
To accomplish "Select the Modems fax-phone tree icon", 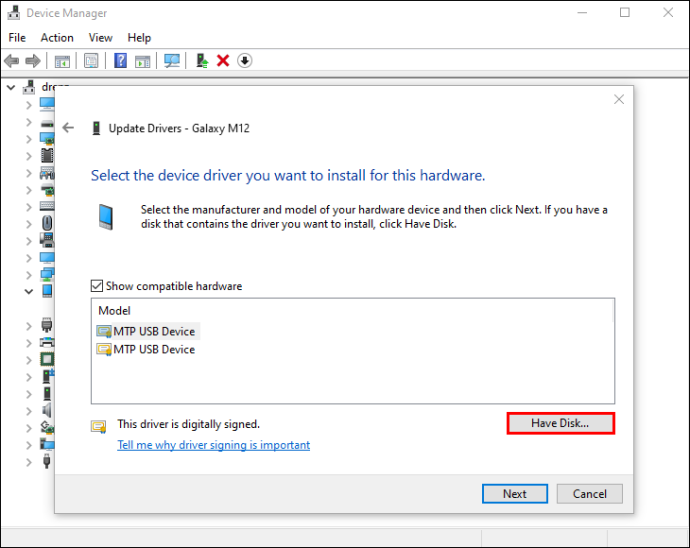I will coord(47,240).
